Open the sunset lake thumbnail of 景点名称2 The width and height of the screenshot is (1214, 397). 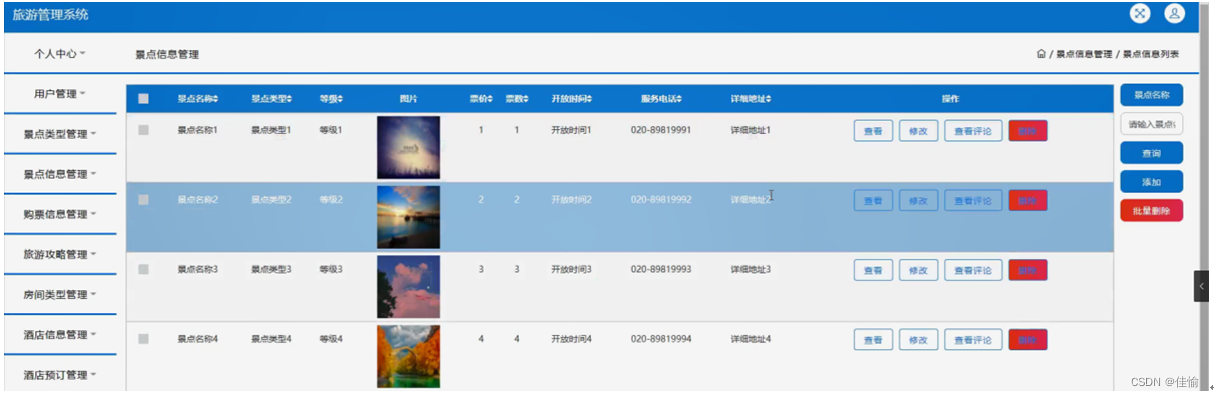(408, 217)
